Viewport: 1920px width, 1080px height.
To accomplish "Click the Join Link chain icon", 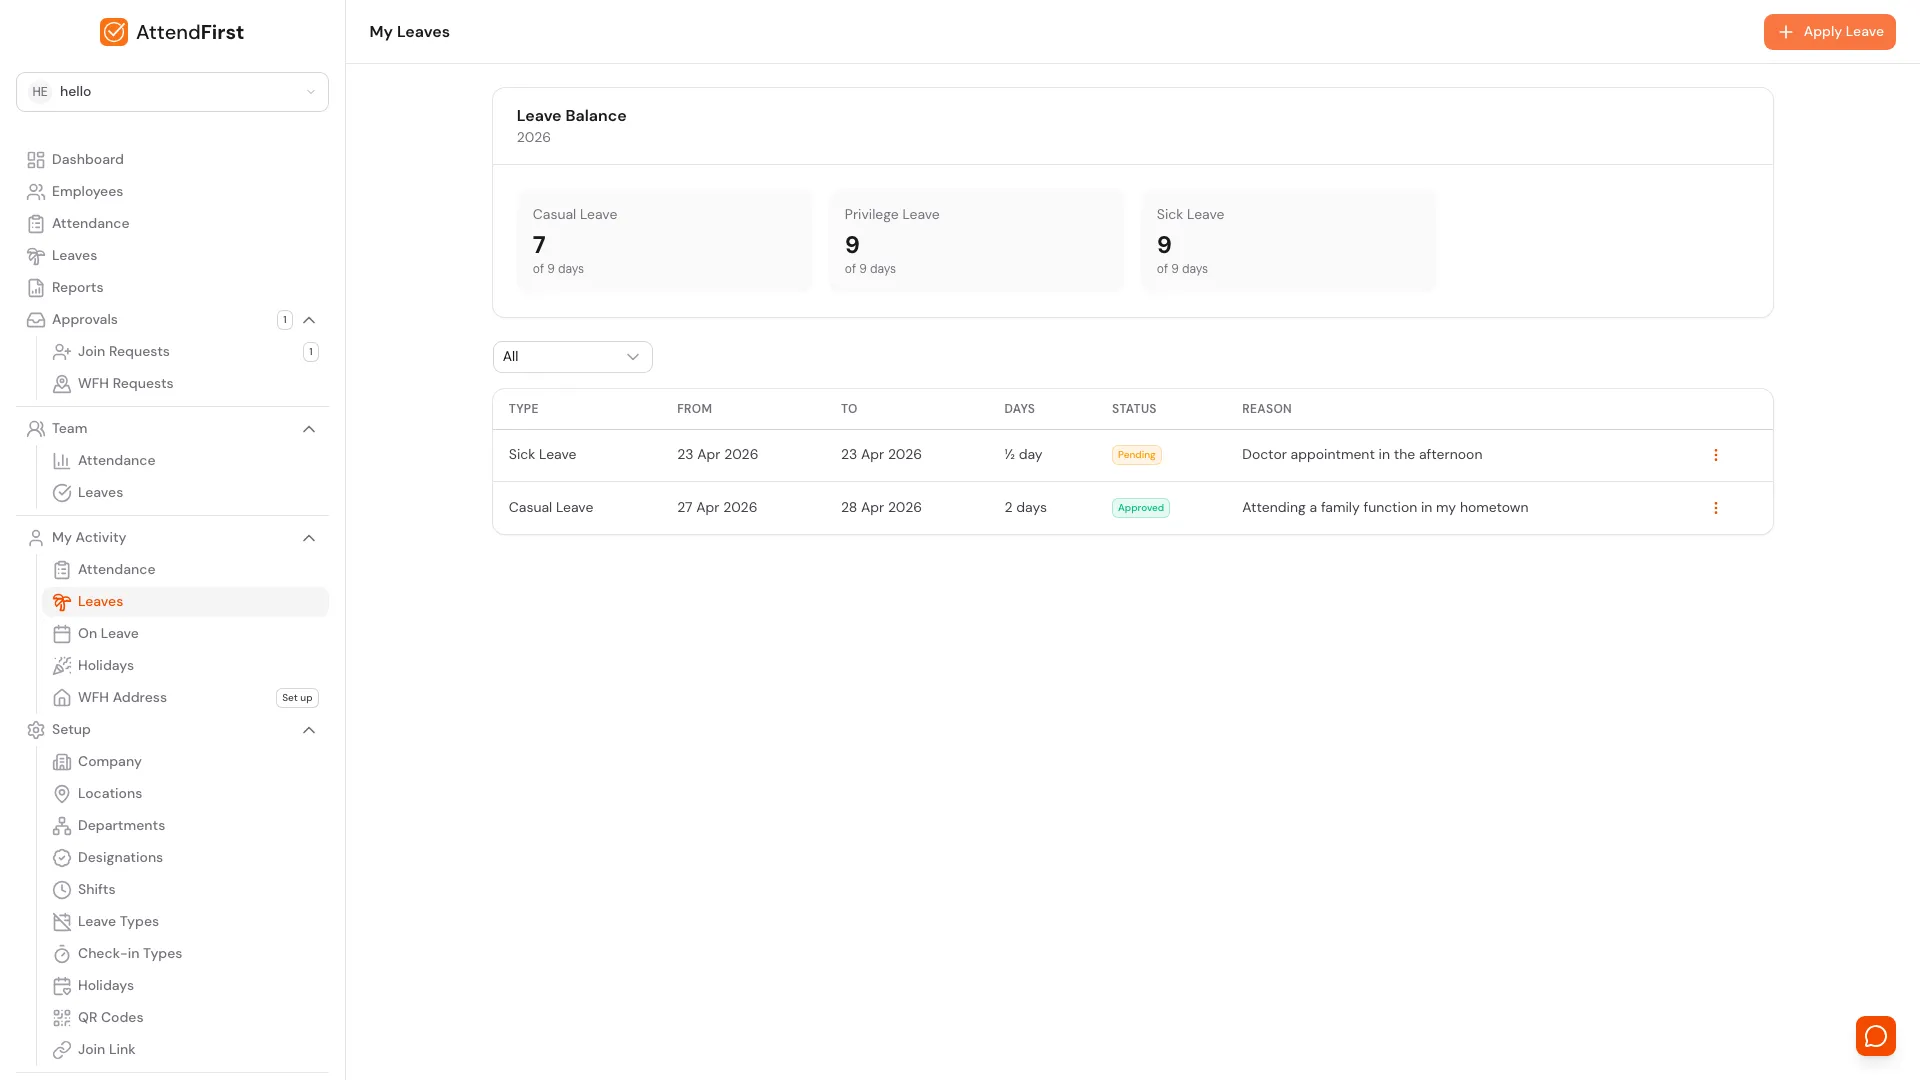I will 62,1050.
